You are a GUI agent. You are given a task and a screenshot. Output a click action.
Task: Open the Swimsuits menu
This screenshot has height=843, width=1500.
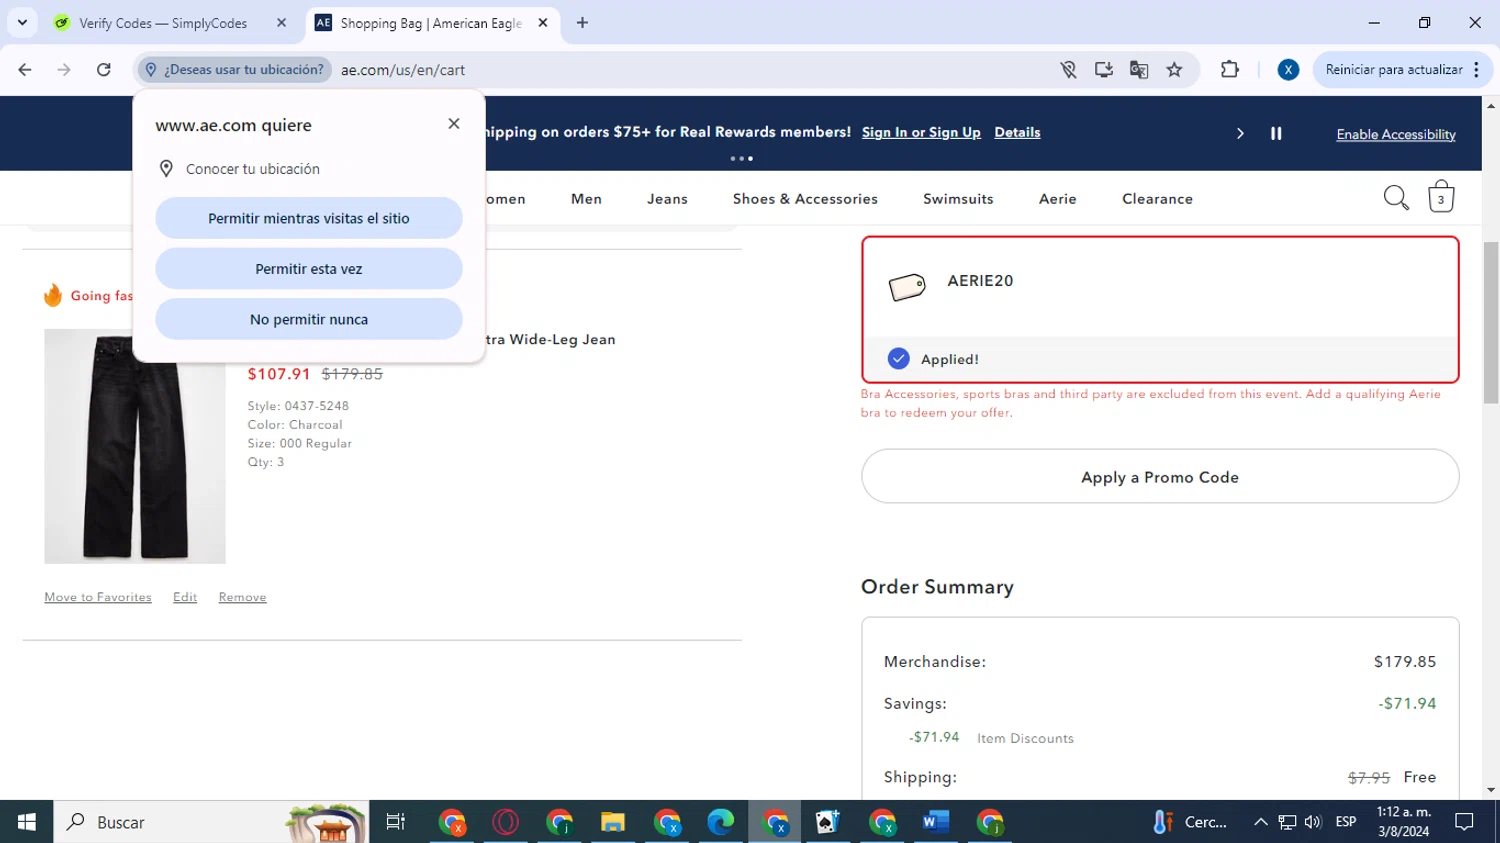[958, 199]
